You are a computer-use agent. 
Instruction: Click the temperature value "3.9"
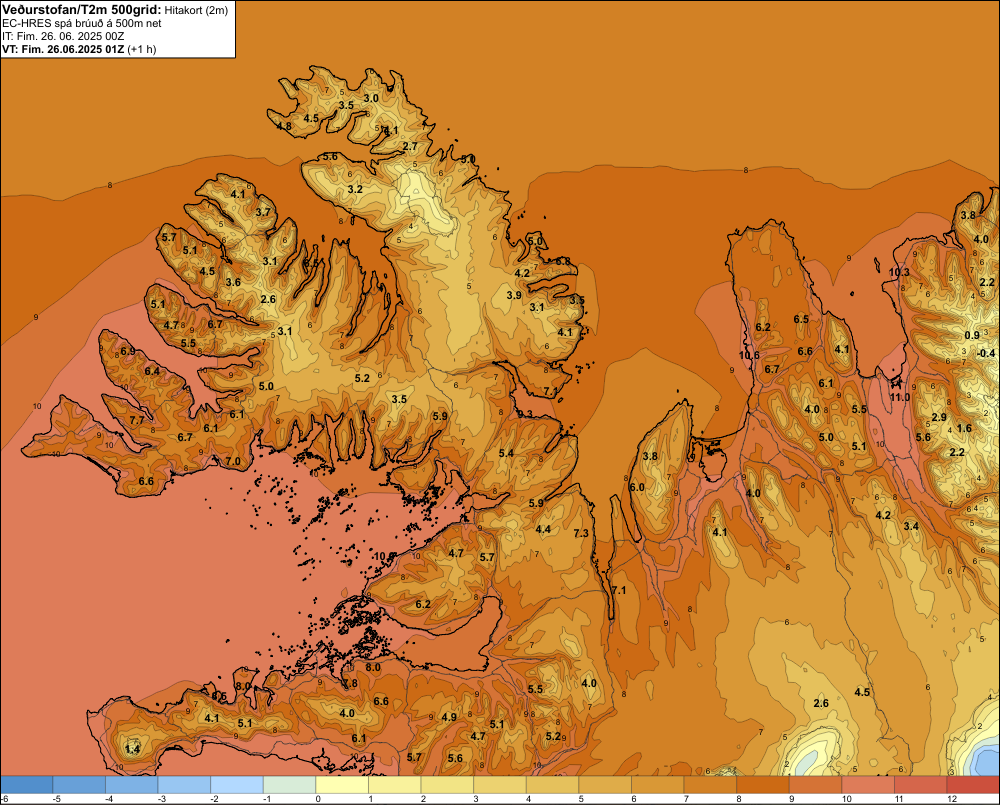pos(514,295)
